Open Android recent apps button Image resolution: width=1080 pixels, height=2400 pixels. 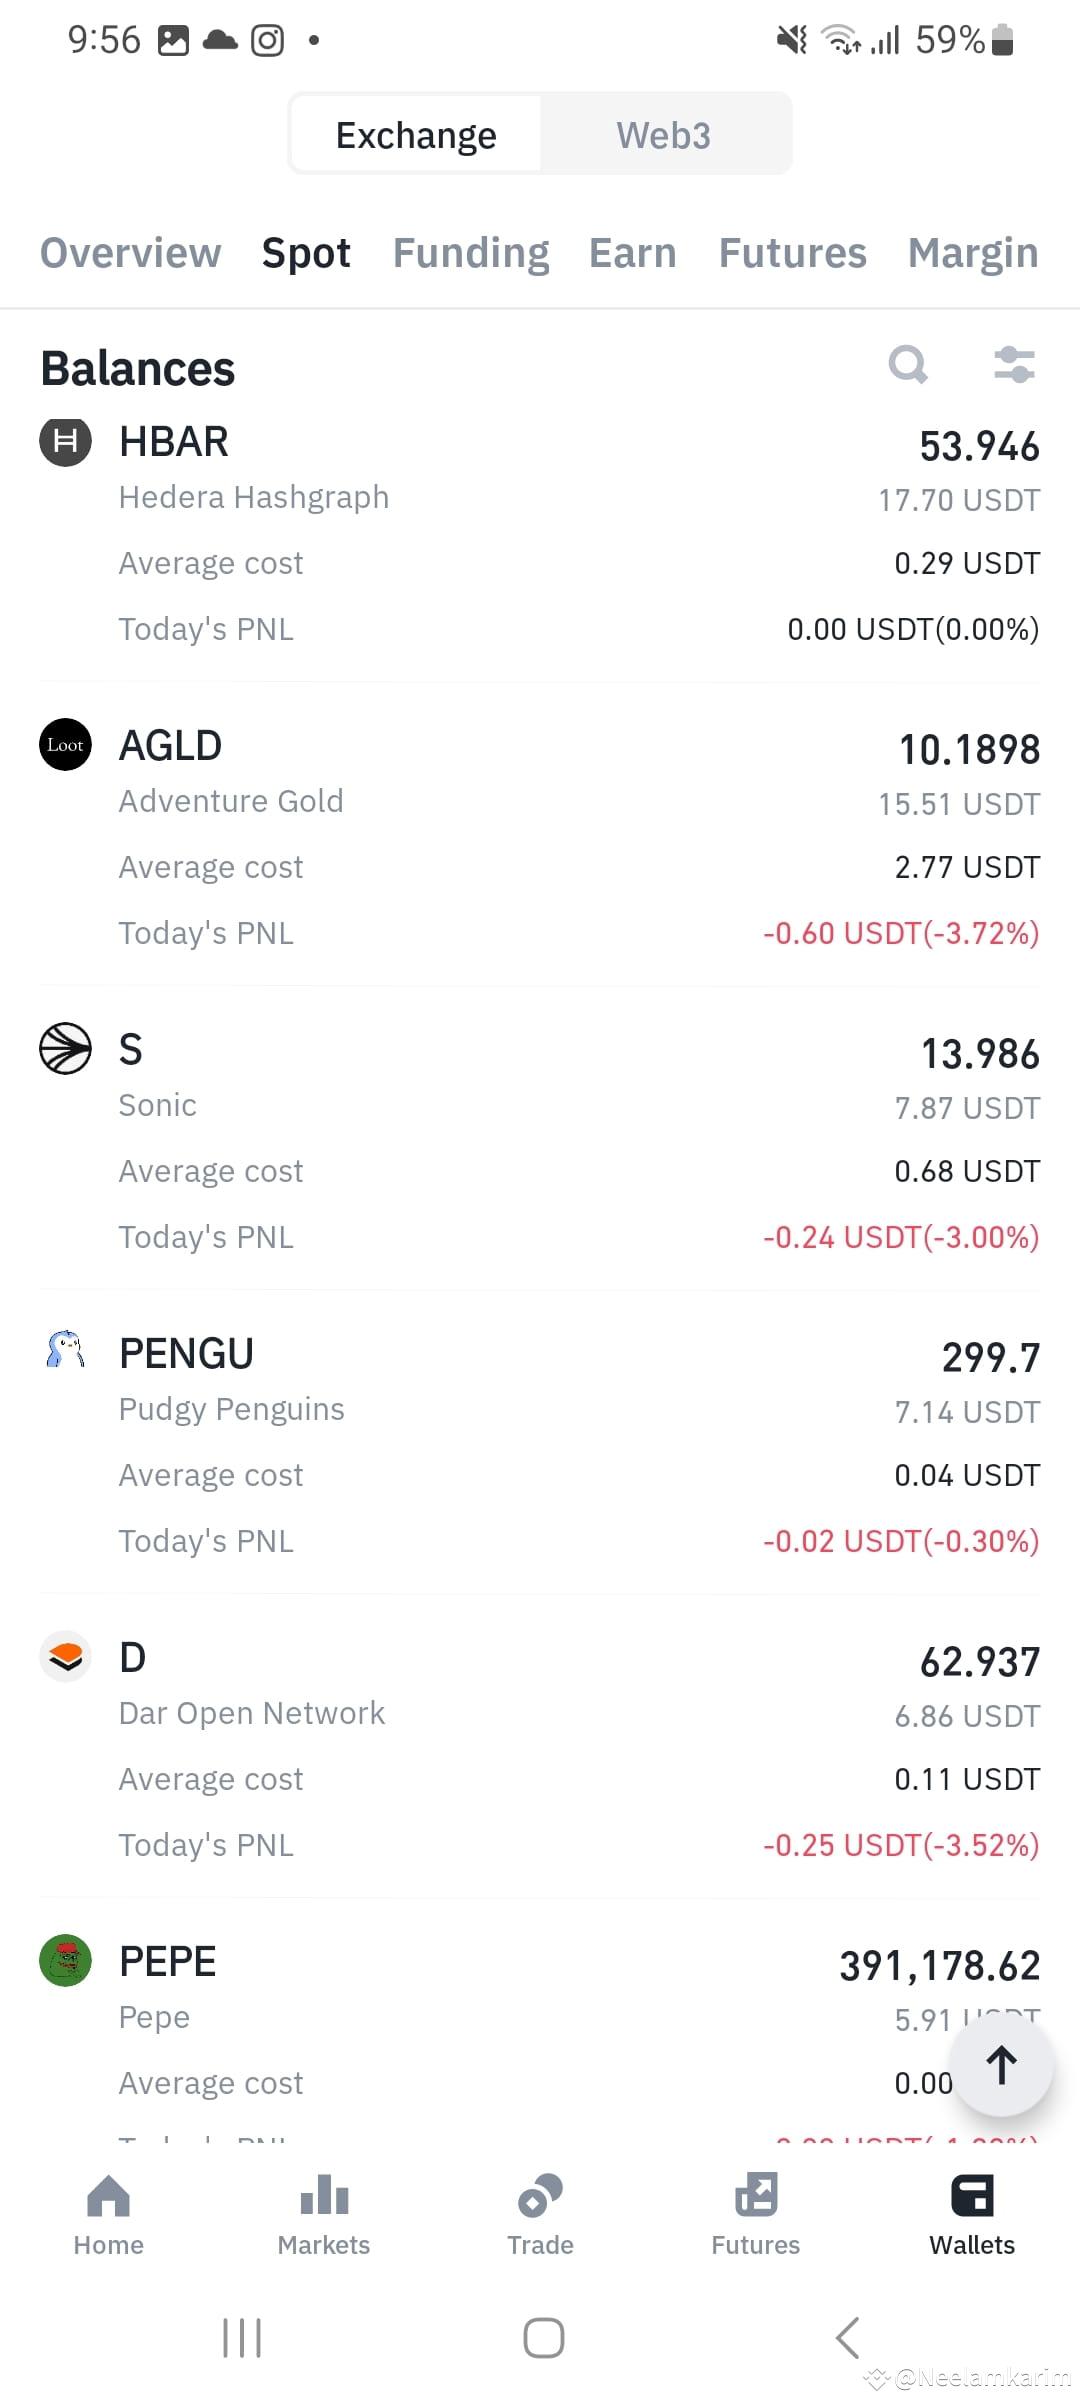[x=242, y=2338]
